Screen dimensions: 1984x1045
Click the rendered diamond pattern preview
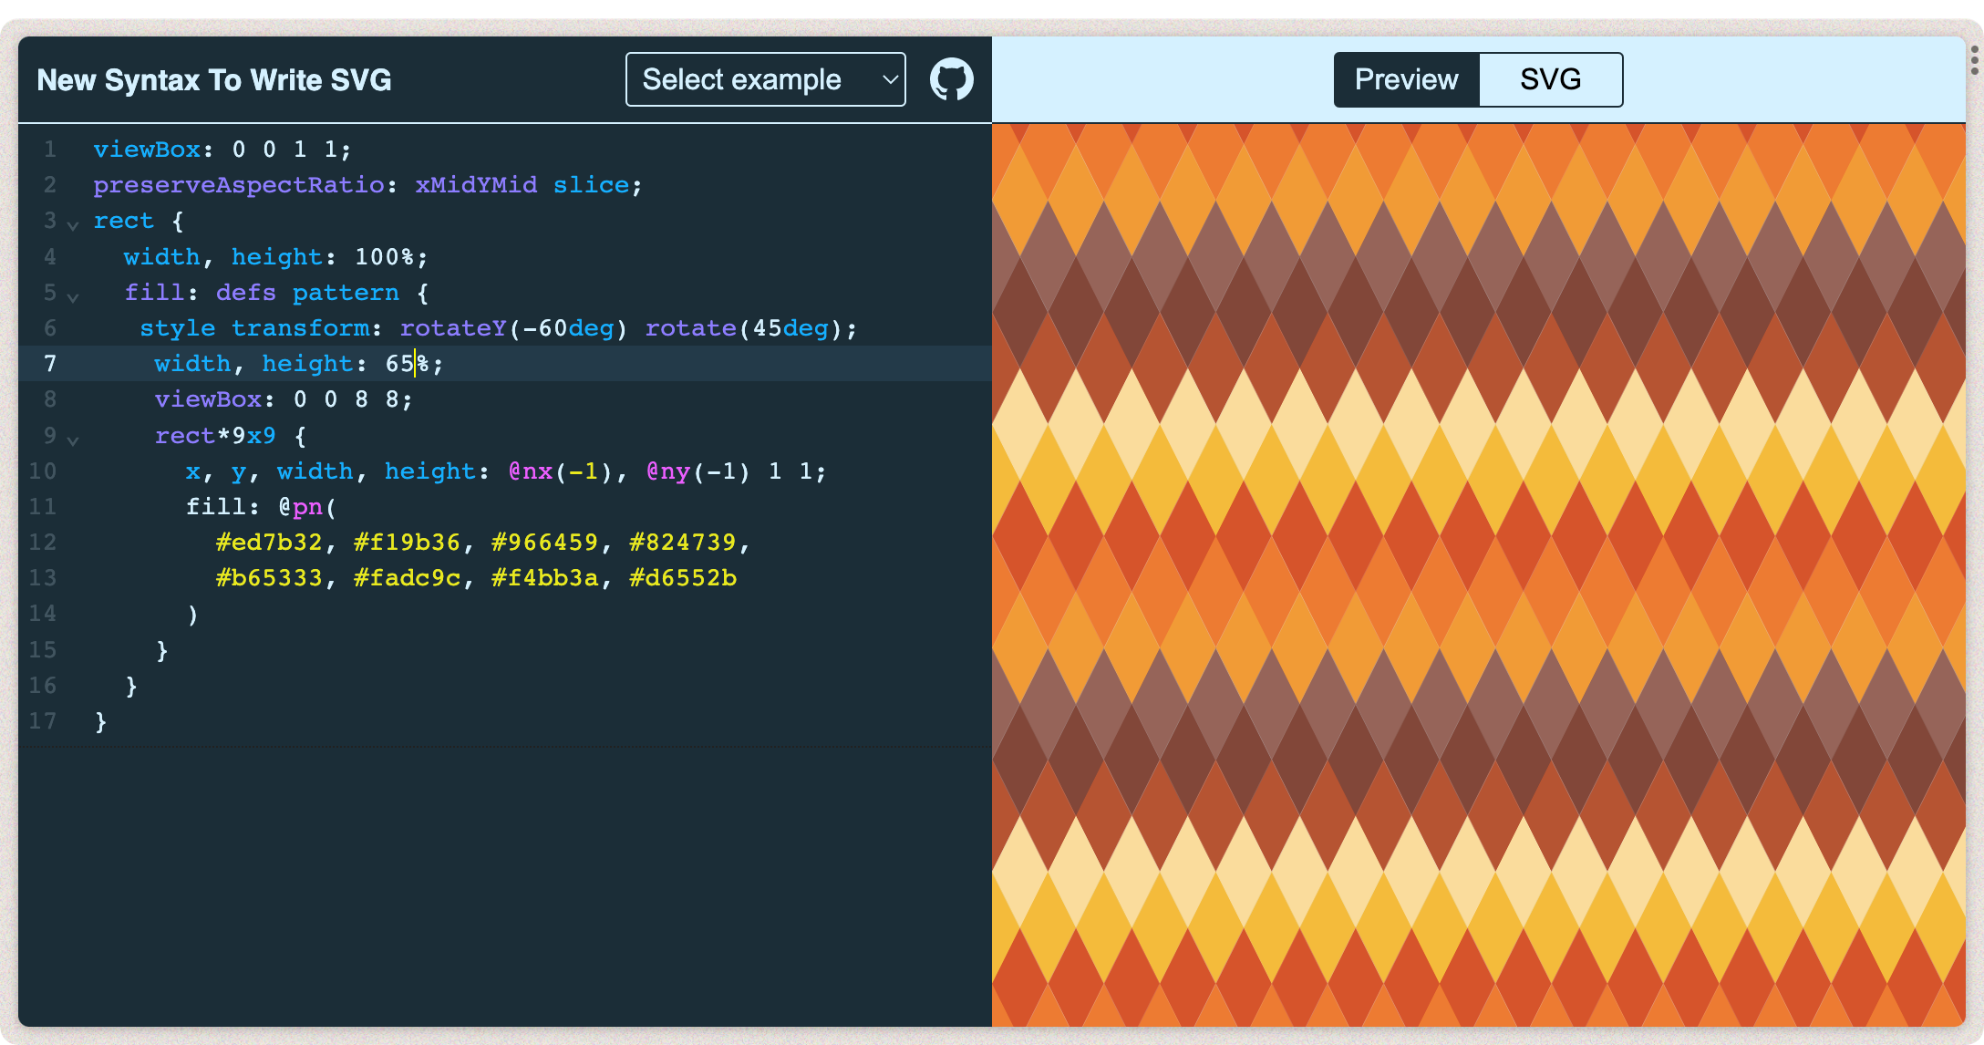[x=1478, y=575]
